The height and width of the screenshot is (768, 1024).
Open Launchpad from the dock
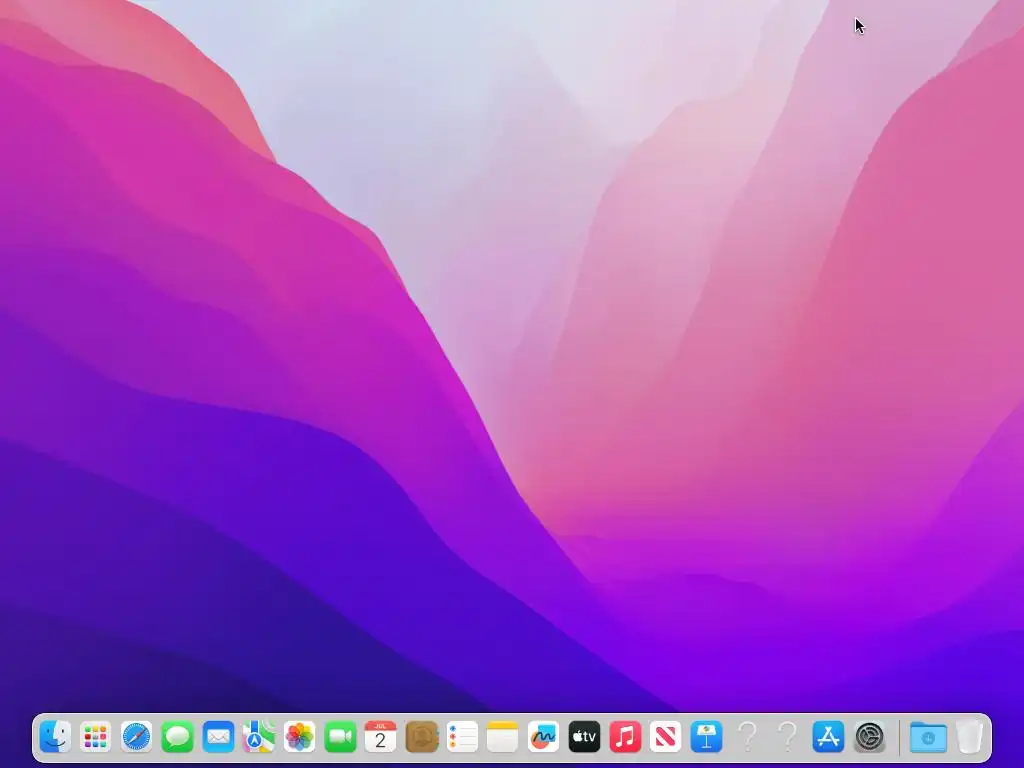95,737
